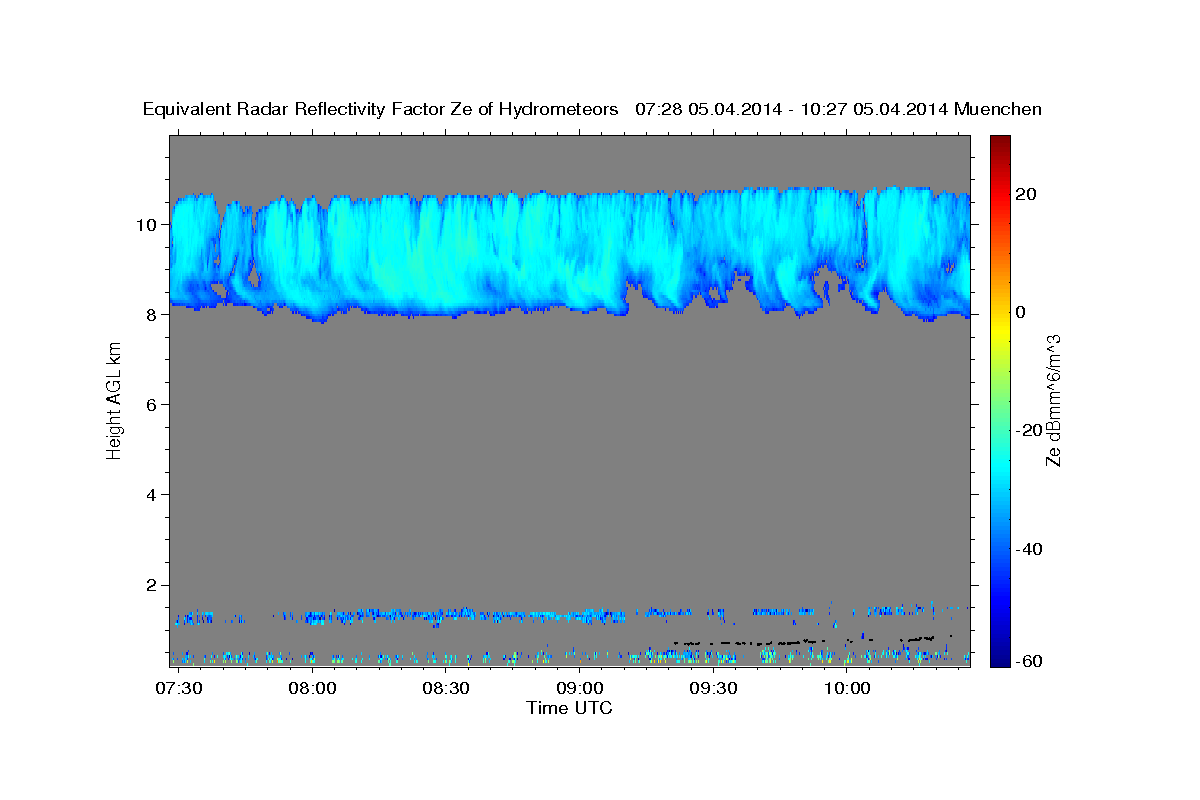Click the plot title 'Equivalent Radar Reflectivity Factor Ze of Hydrometeors'

click(x=381, y=109)
